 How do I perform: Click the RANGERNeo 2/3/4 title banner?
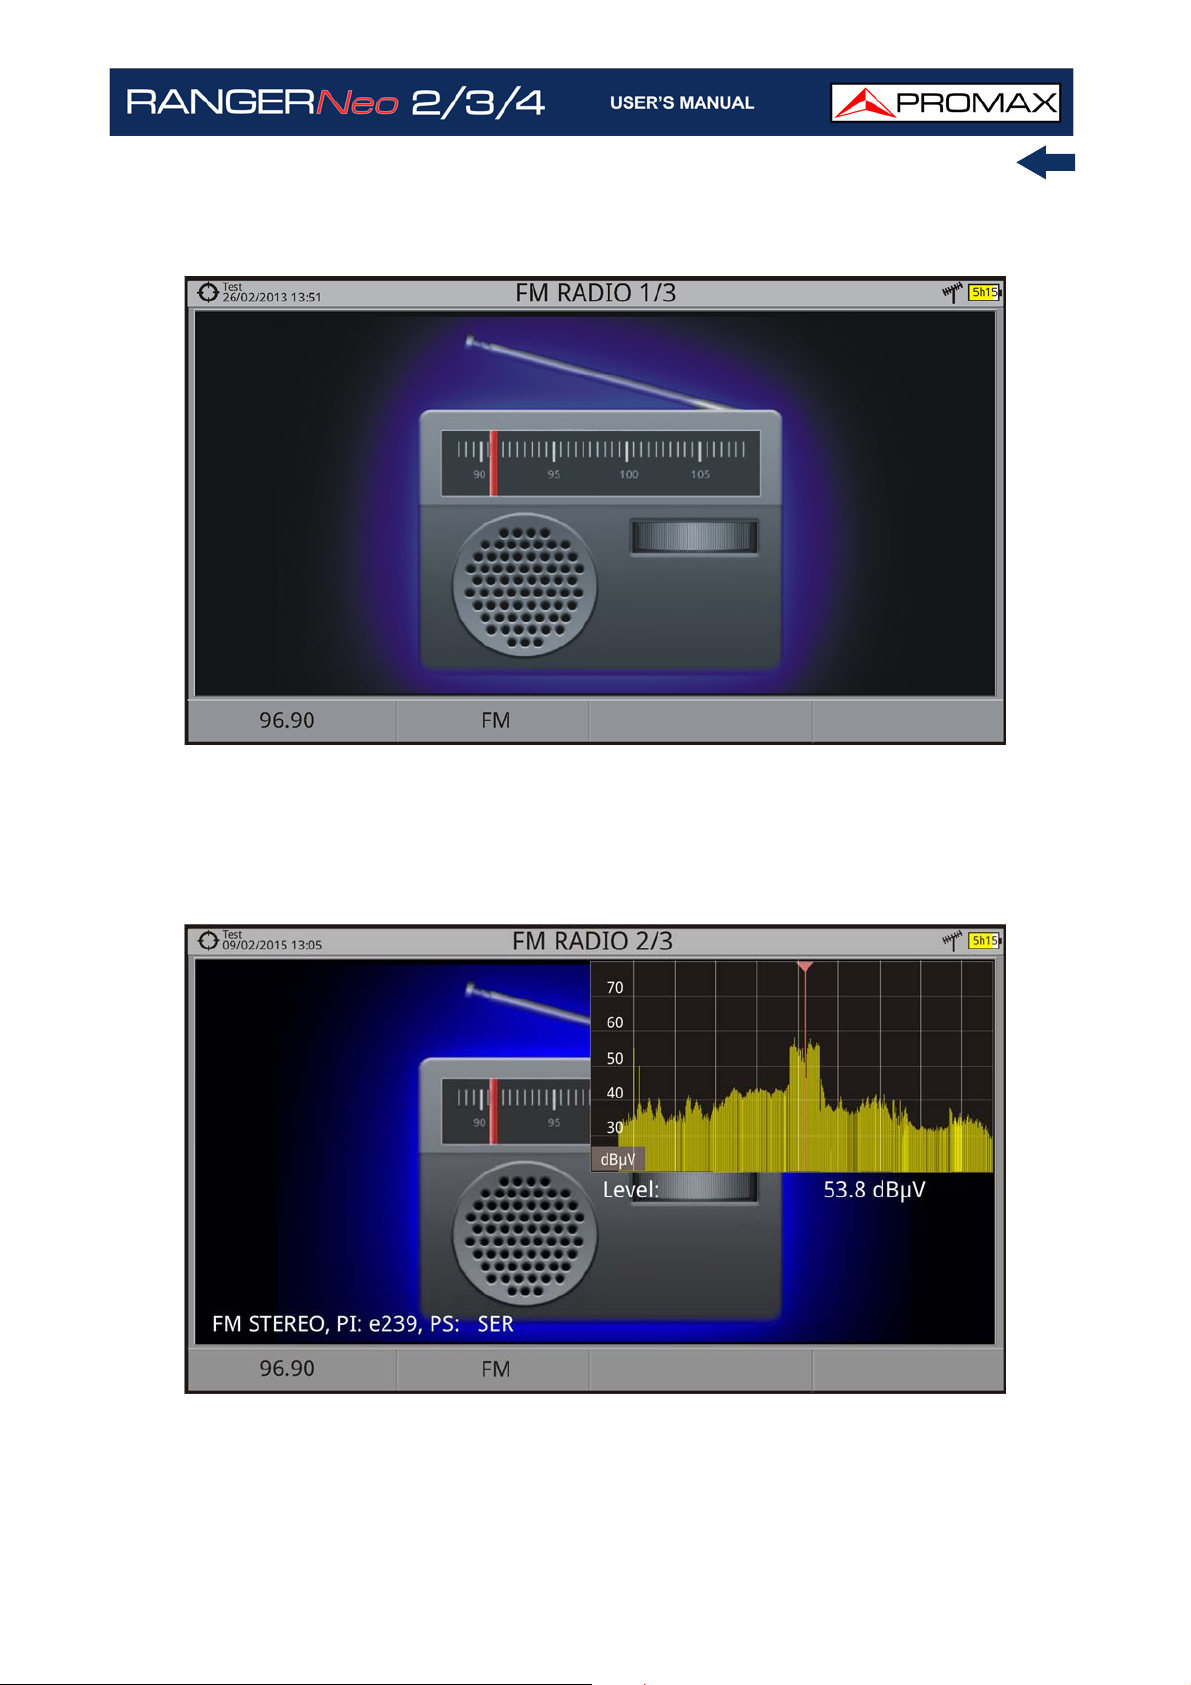click(x=335, y=102)
